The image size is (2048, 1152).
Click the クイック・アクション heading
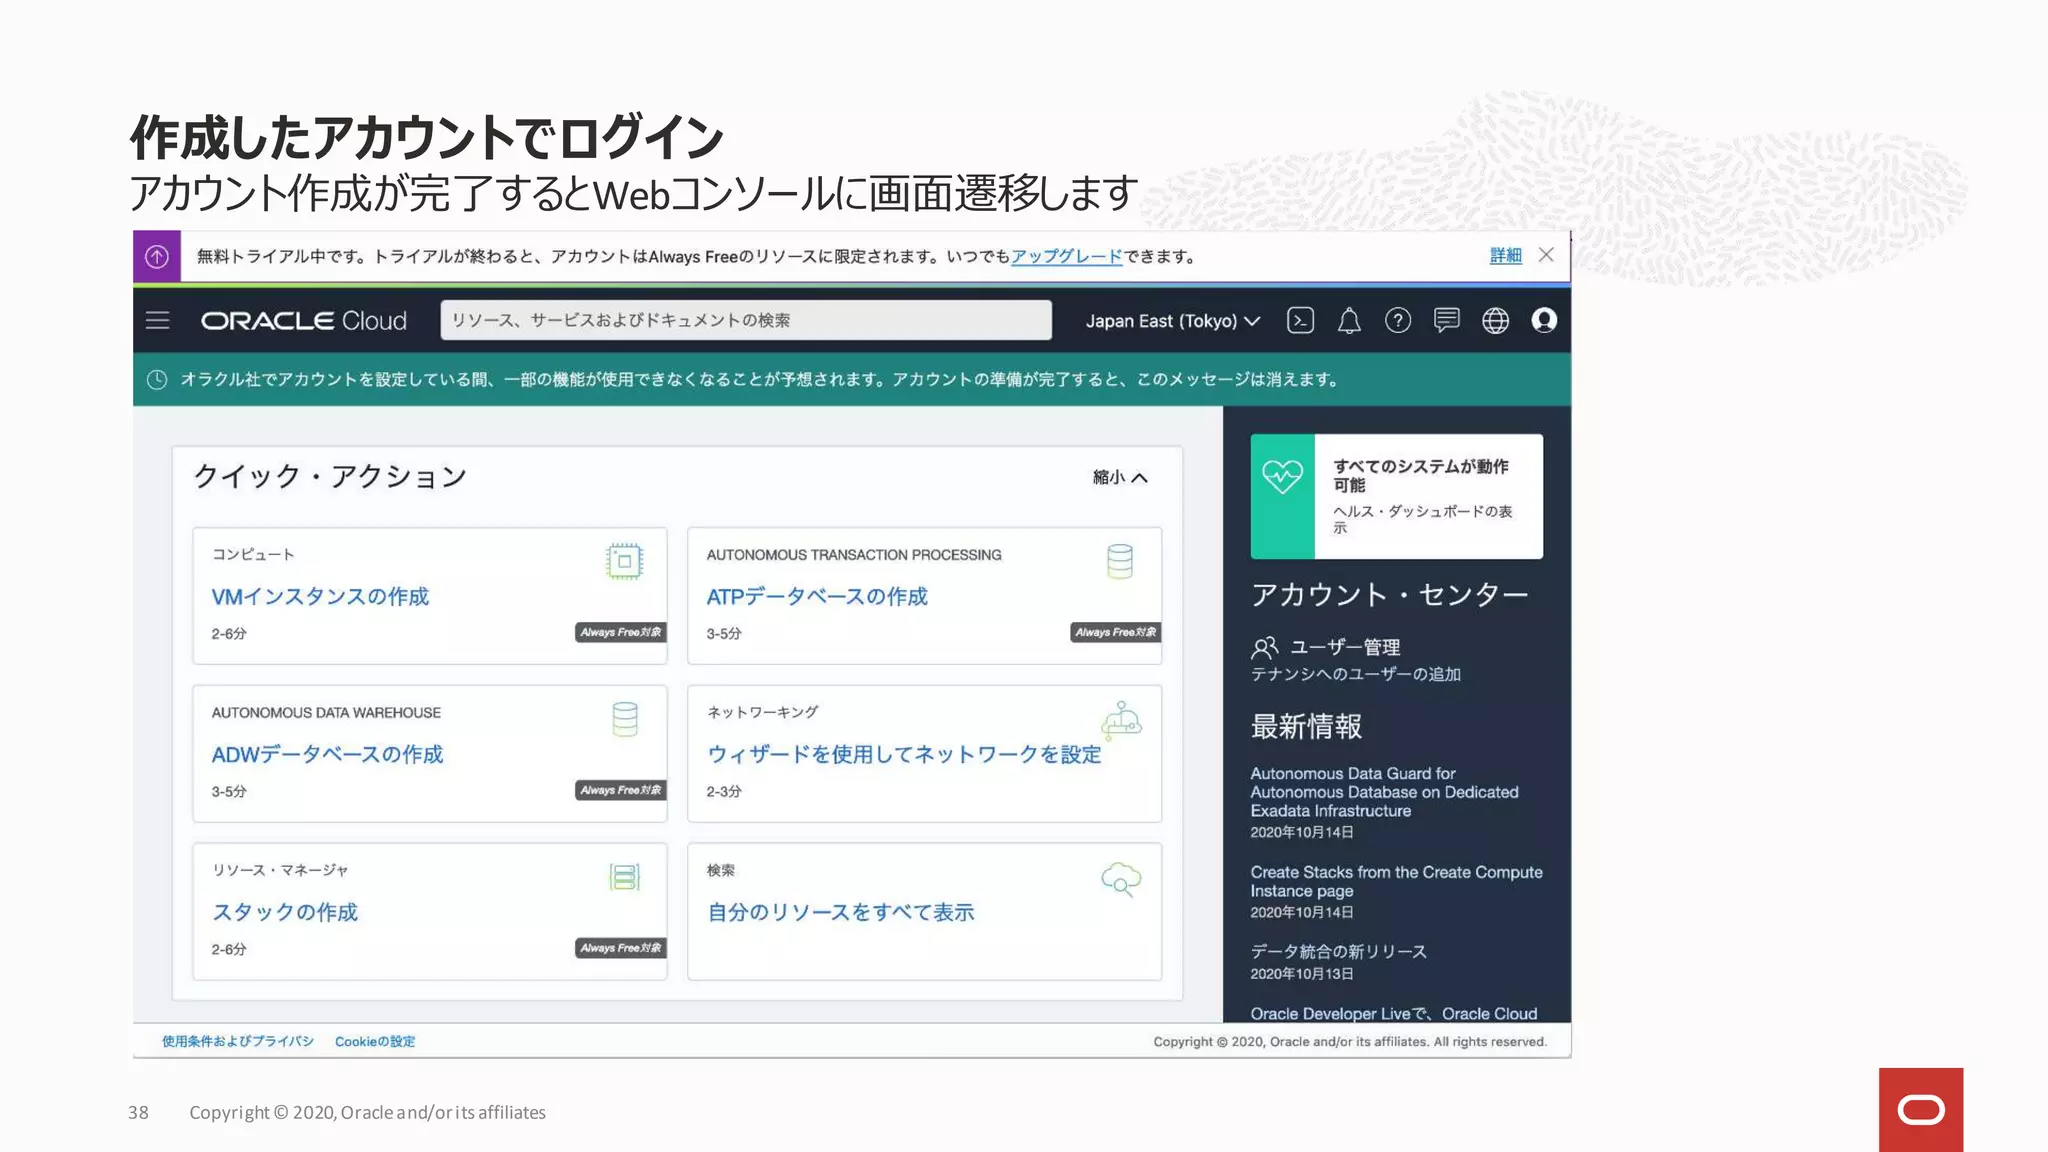pyautogui.click(x=330, y=476)
